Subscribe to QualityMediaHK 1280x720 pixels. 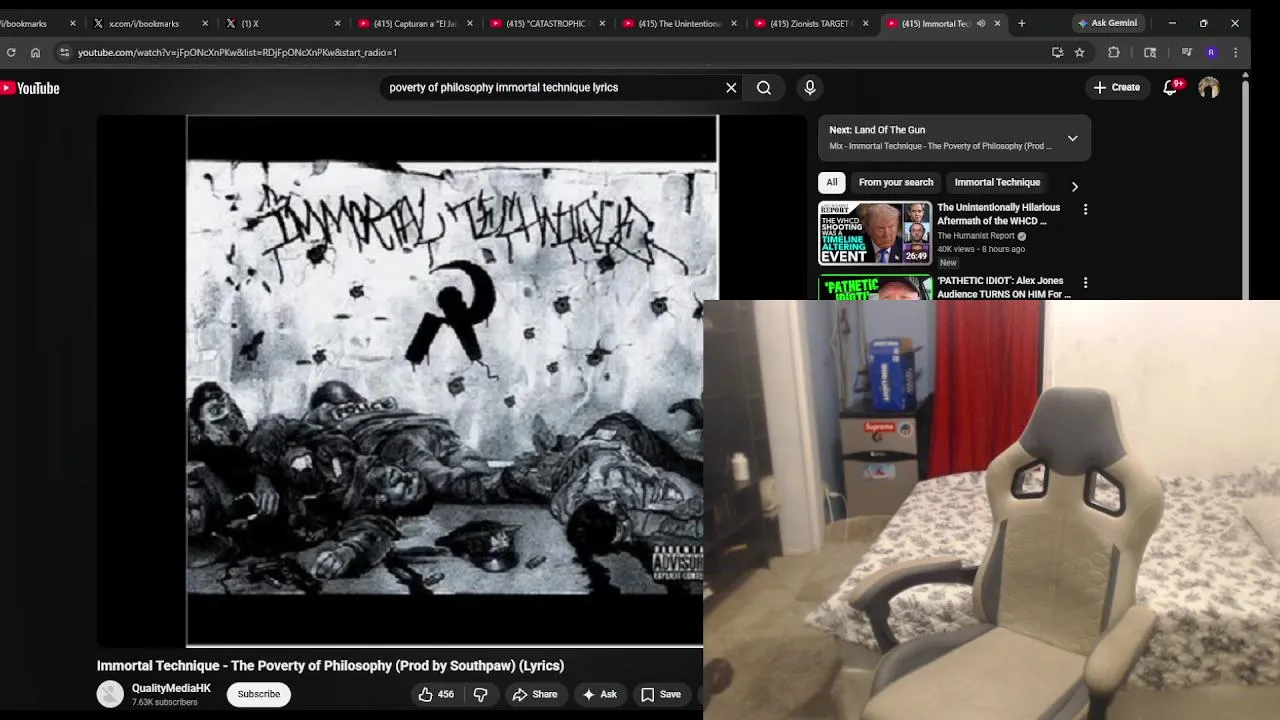coord(259,694)
